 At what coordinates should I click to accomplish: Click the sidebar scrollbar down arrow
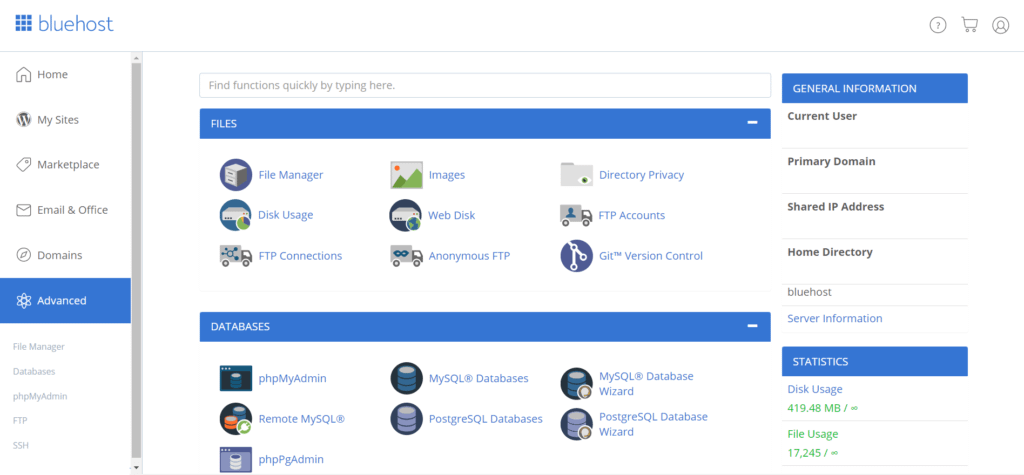click(x=136, y=467)
